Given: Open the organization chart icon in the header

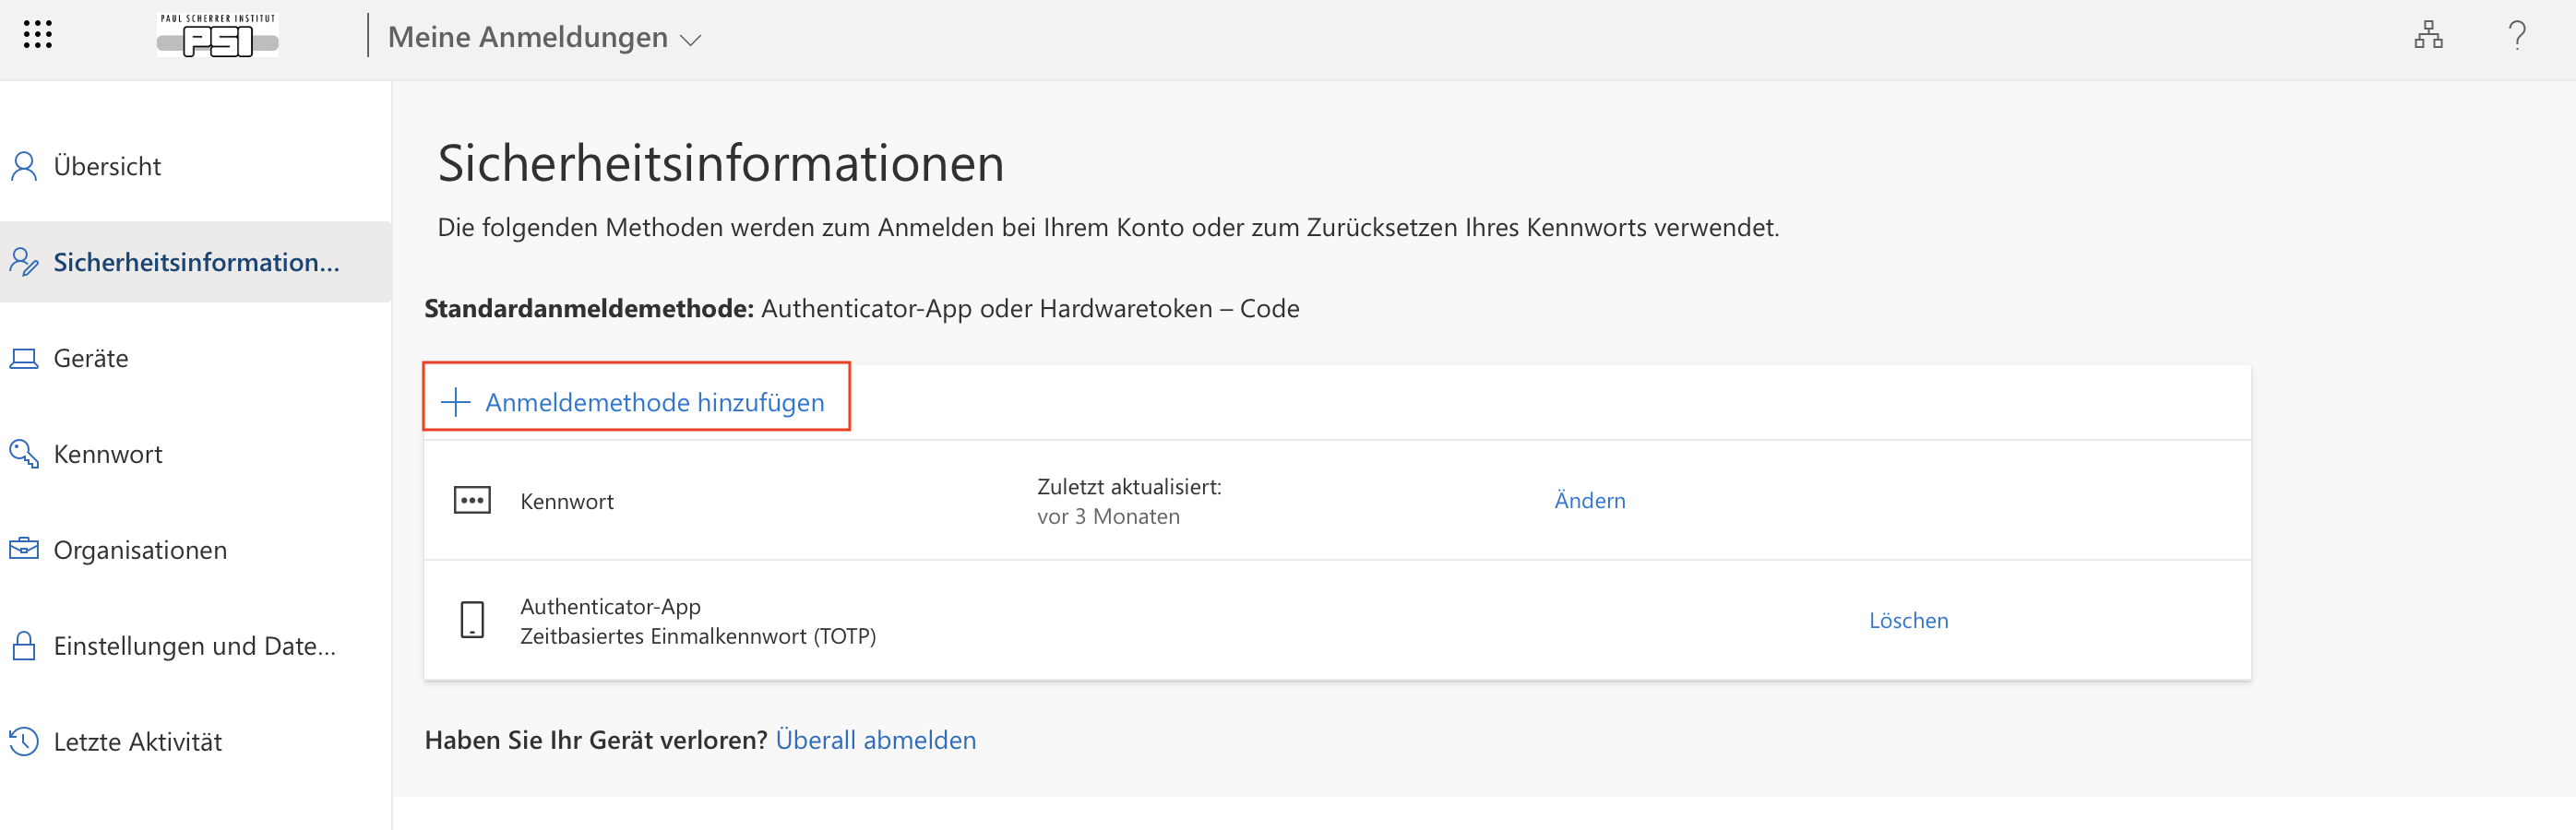Looking at the screenshot, I should coord(2428,35).
